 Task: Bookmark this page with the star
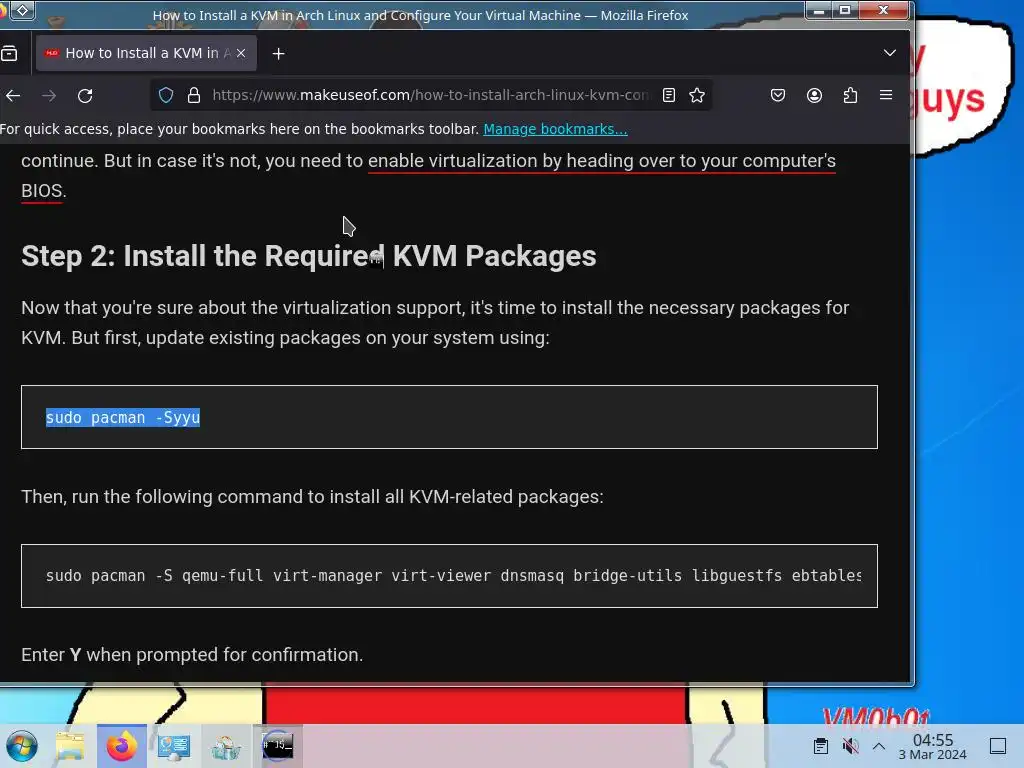pyautogui.click(x=697, y=95)
